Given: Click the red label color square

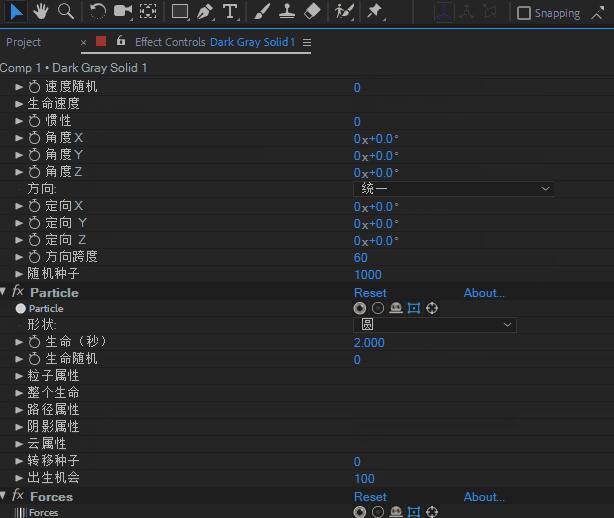Looking at the screenshot, I should click(x=101, y=41).
